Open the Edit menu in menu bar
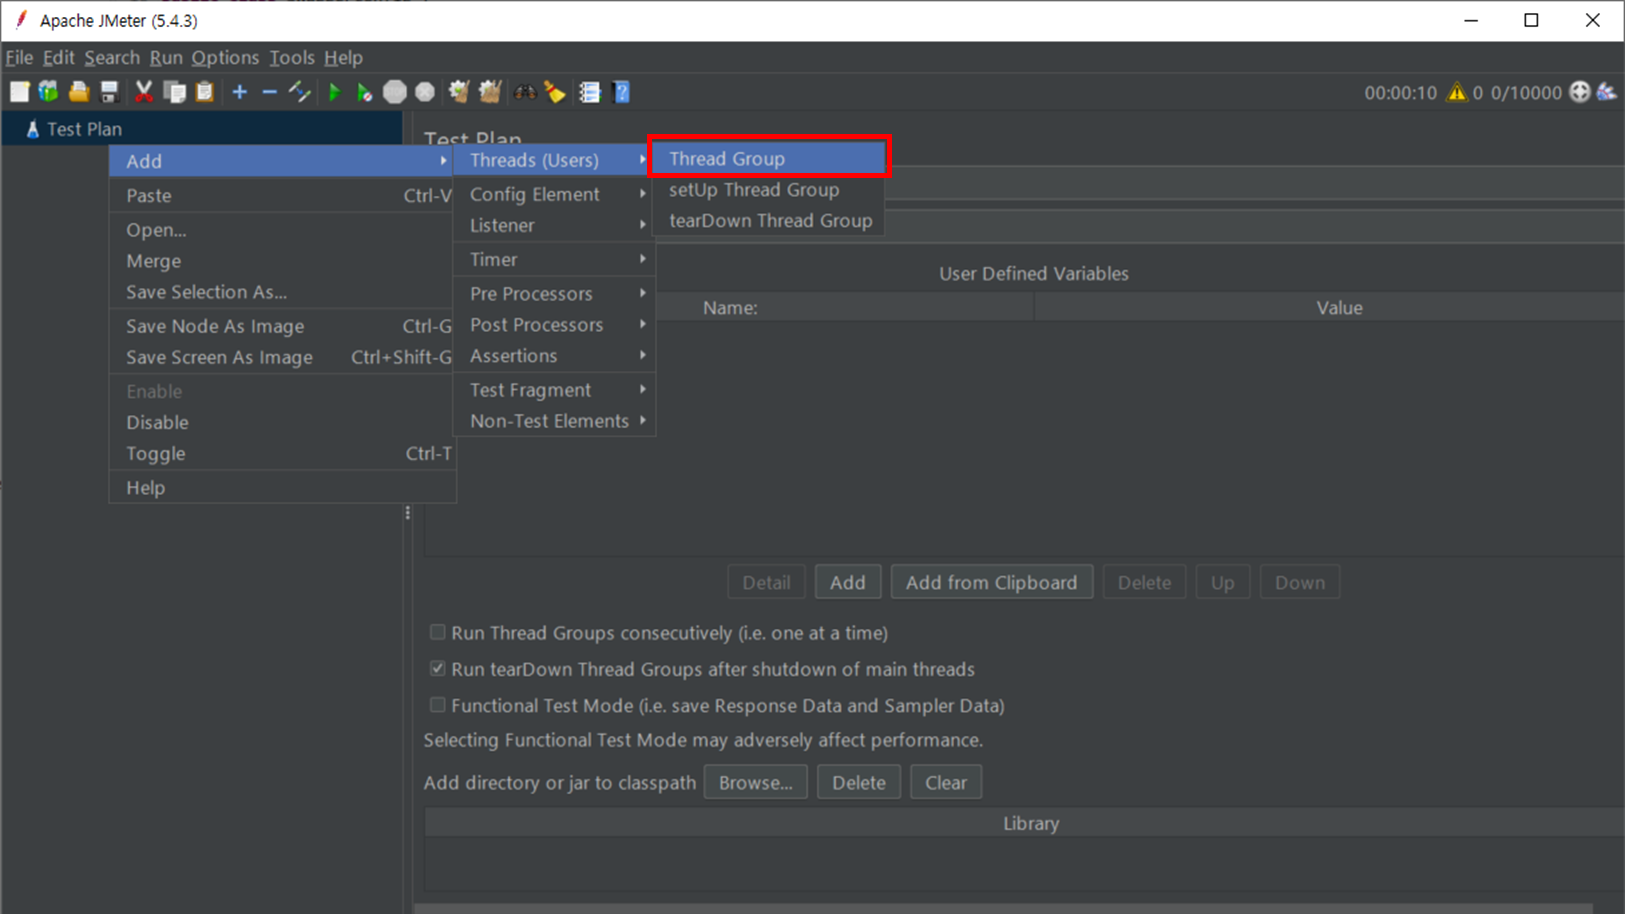Viewport: 1625px width, 914px height. coord(58,57)
